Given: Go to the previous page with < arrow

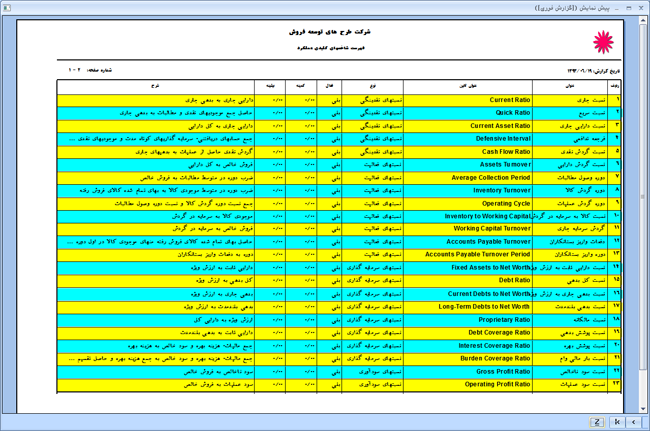Looking at the screenshot, I should click(x=633, y=422).
